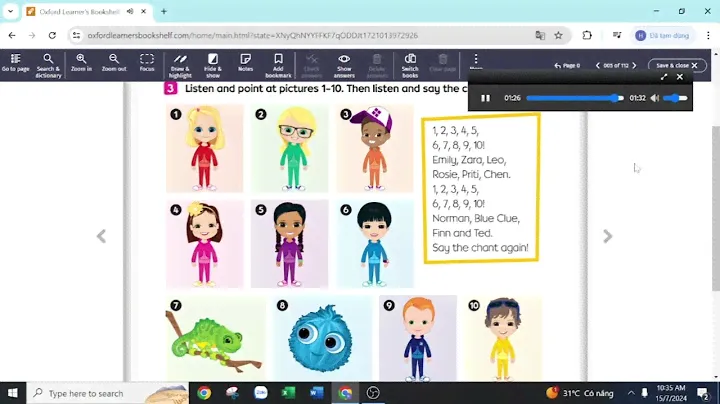Click the audio progress seek bar
Image resolution: width=720 pixels, height=404 pixels.
[574, 98]
